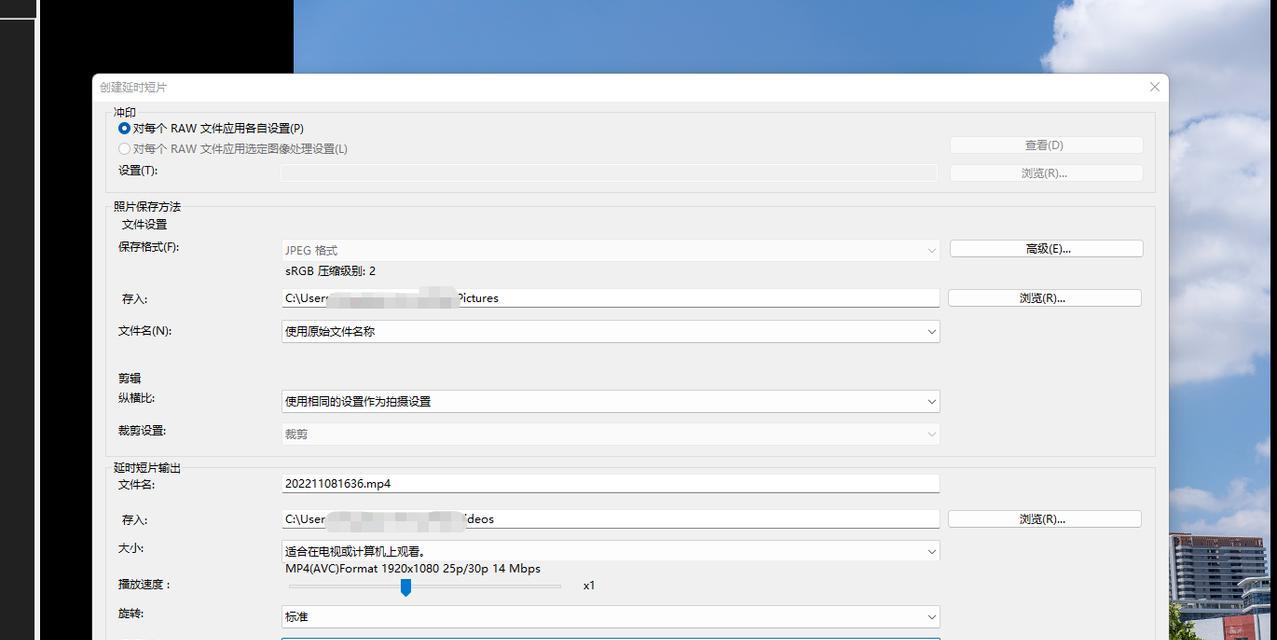The image size is (1277, 640).
Task: Open the 大小 适合在电视或计算机上观看 dropdown
Action: [x=610, y=551]
